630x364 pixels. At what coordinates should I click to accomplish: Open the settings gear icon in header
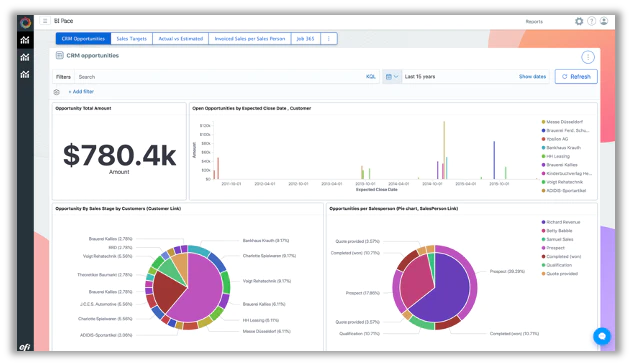pyautogui.click(x=579, y=21)
